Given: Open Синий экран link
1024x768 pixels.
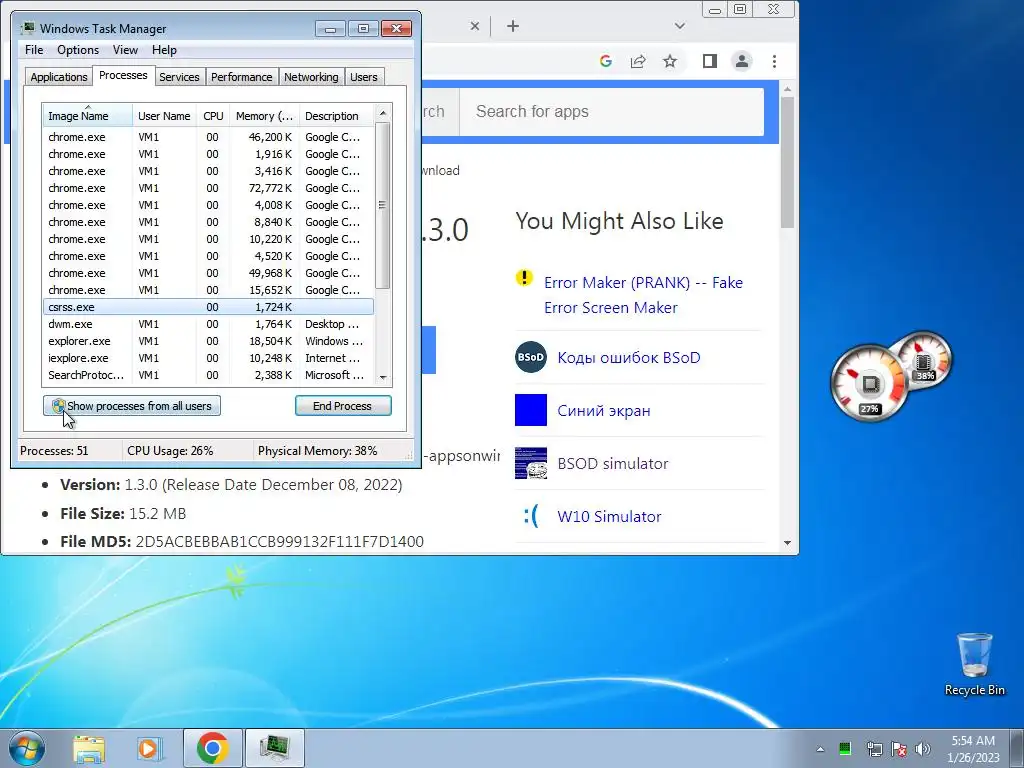Looking at the screenshot, I should [603, 411].
